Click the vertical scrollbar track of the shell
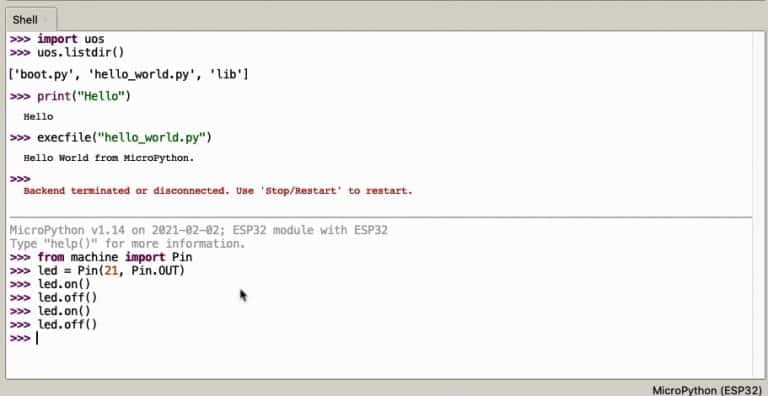This screenshot has width=768, height=396. [x=757, y=205]
